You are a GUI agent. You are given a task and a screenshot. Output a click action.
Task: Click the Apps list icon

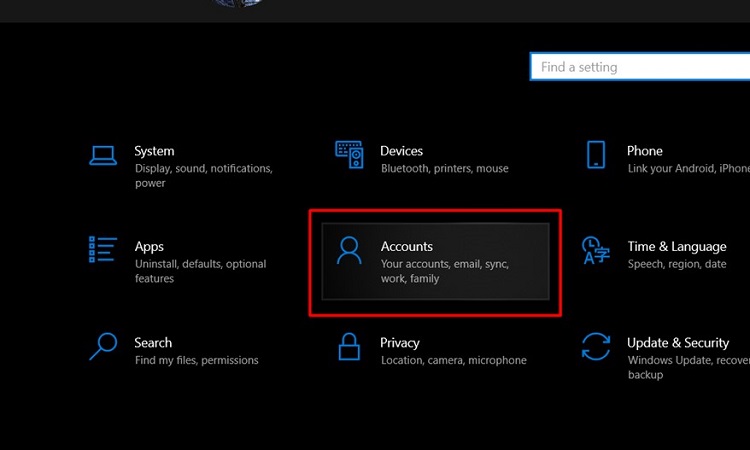[x=103, y=250]
